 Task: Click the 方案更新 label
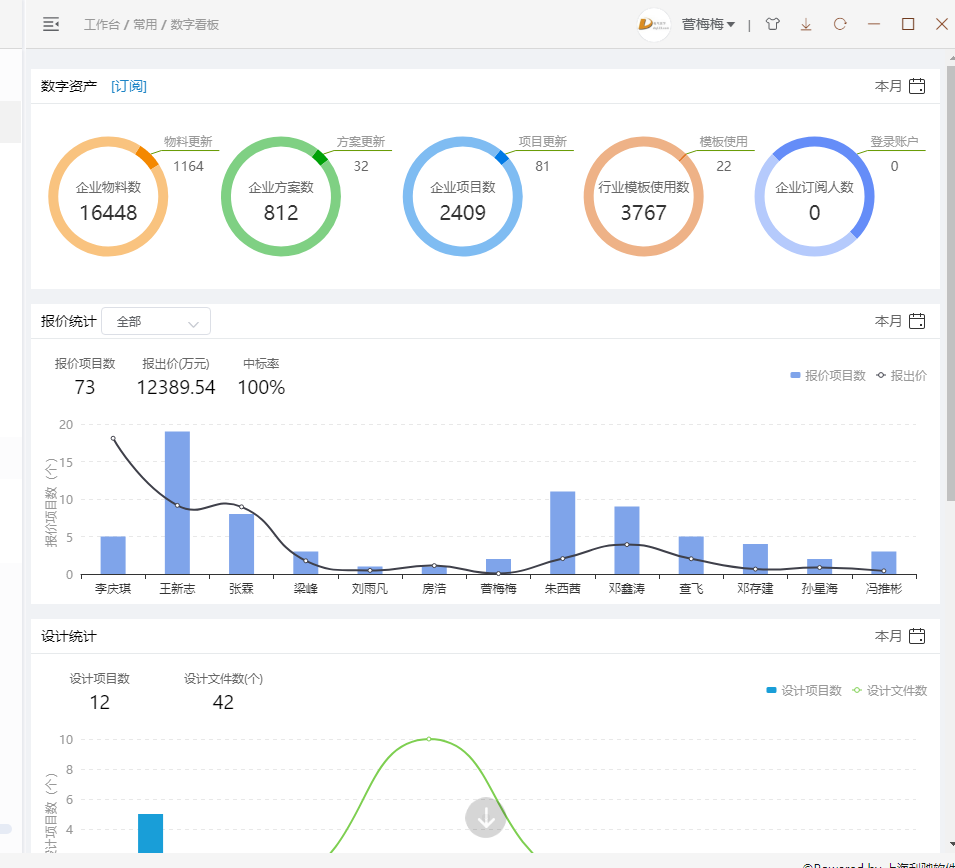(x=361, y=142)
